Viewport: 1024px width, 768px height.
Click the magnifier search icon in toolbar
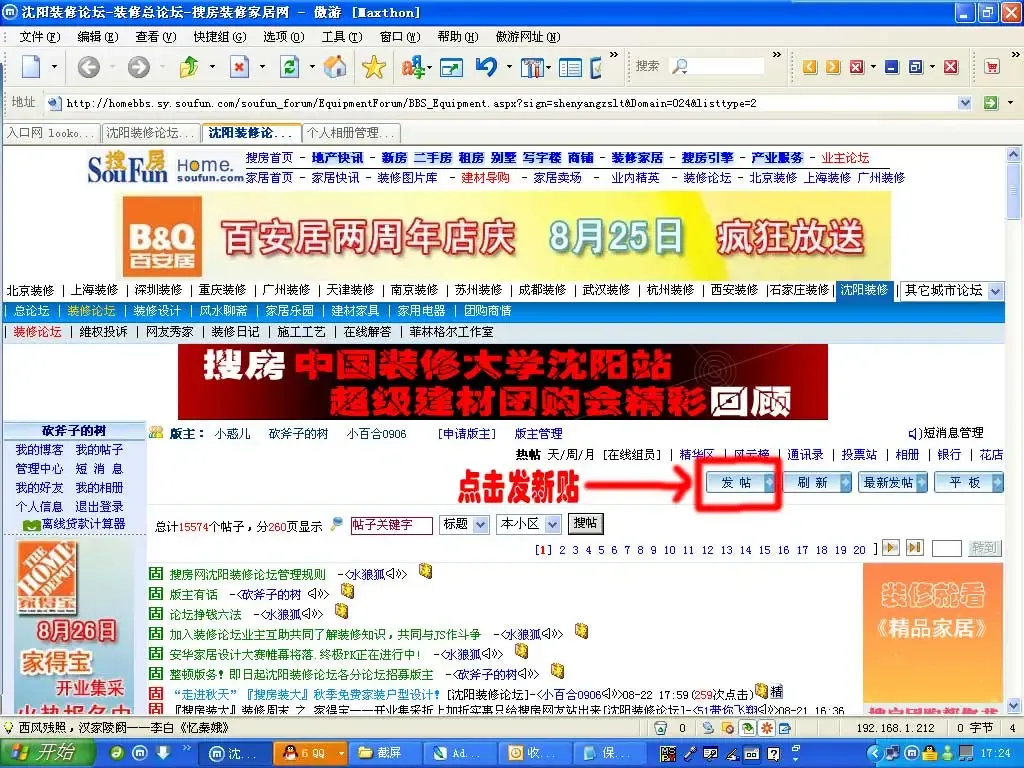click(x=680, y=67)
